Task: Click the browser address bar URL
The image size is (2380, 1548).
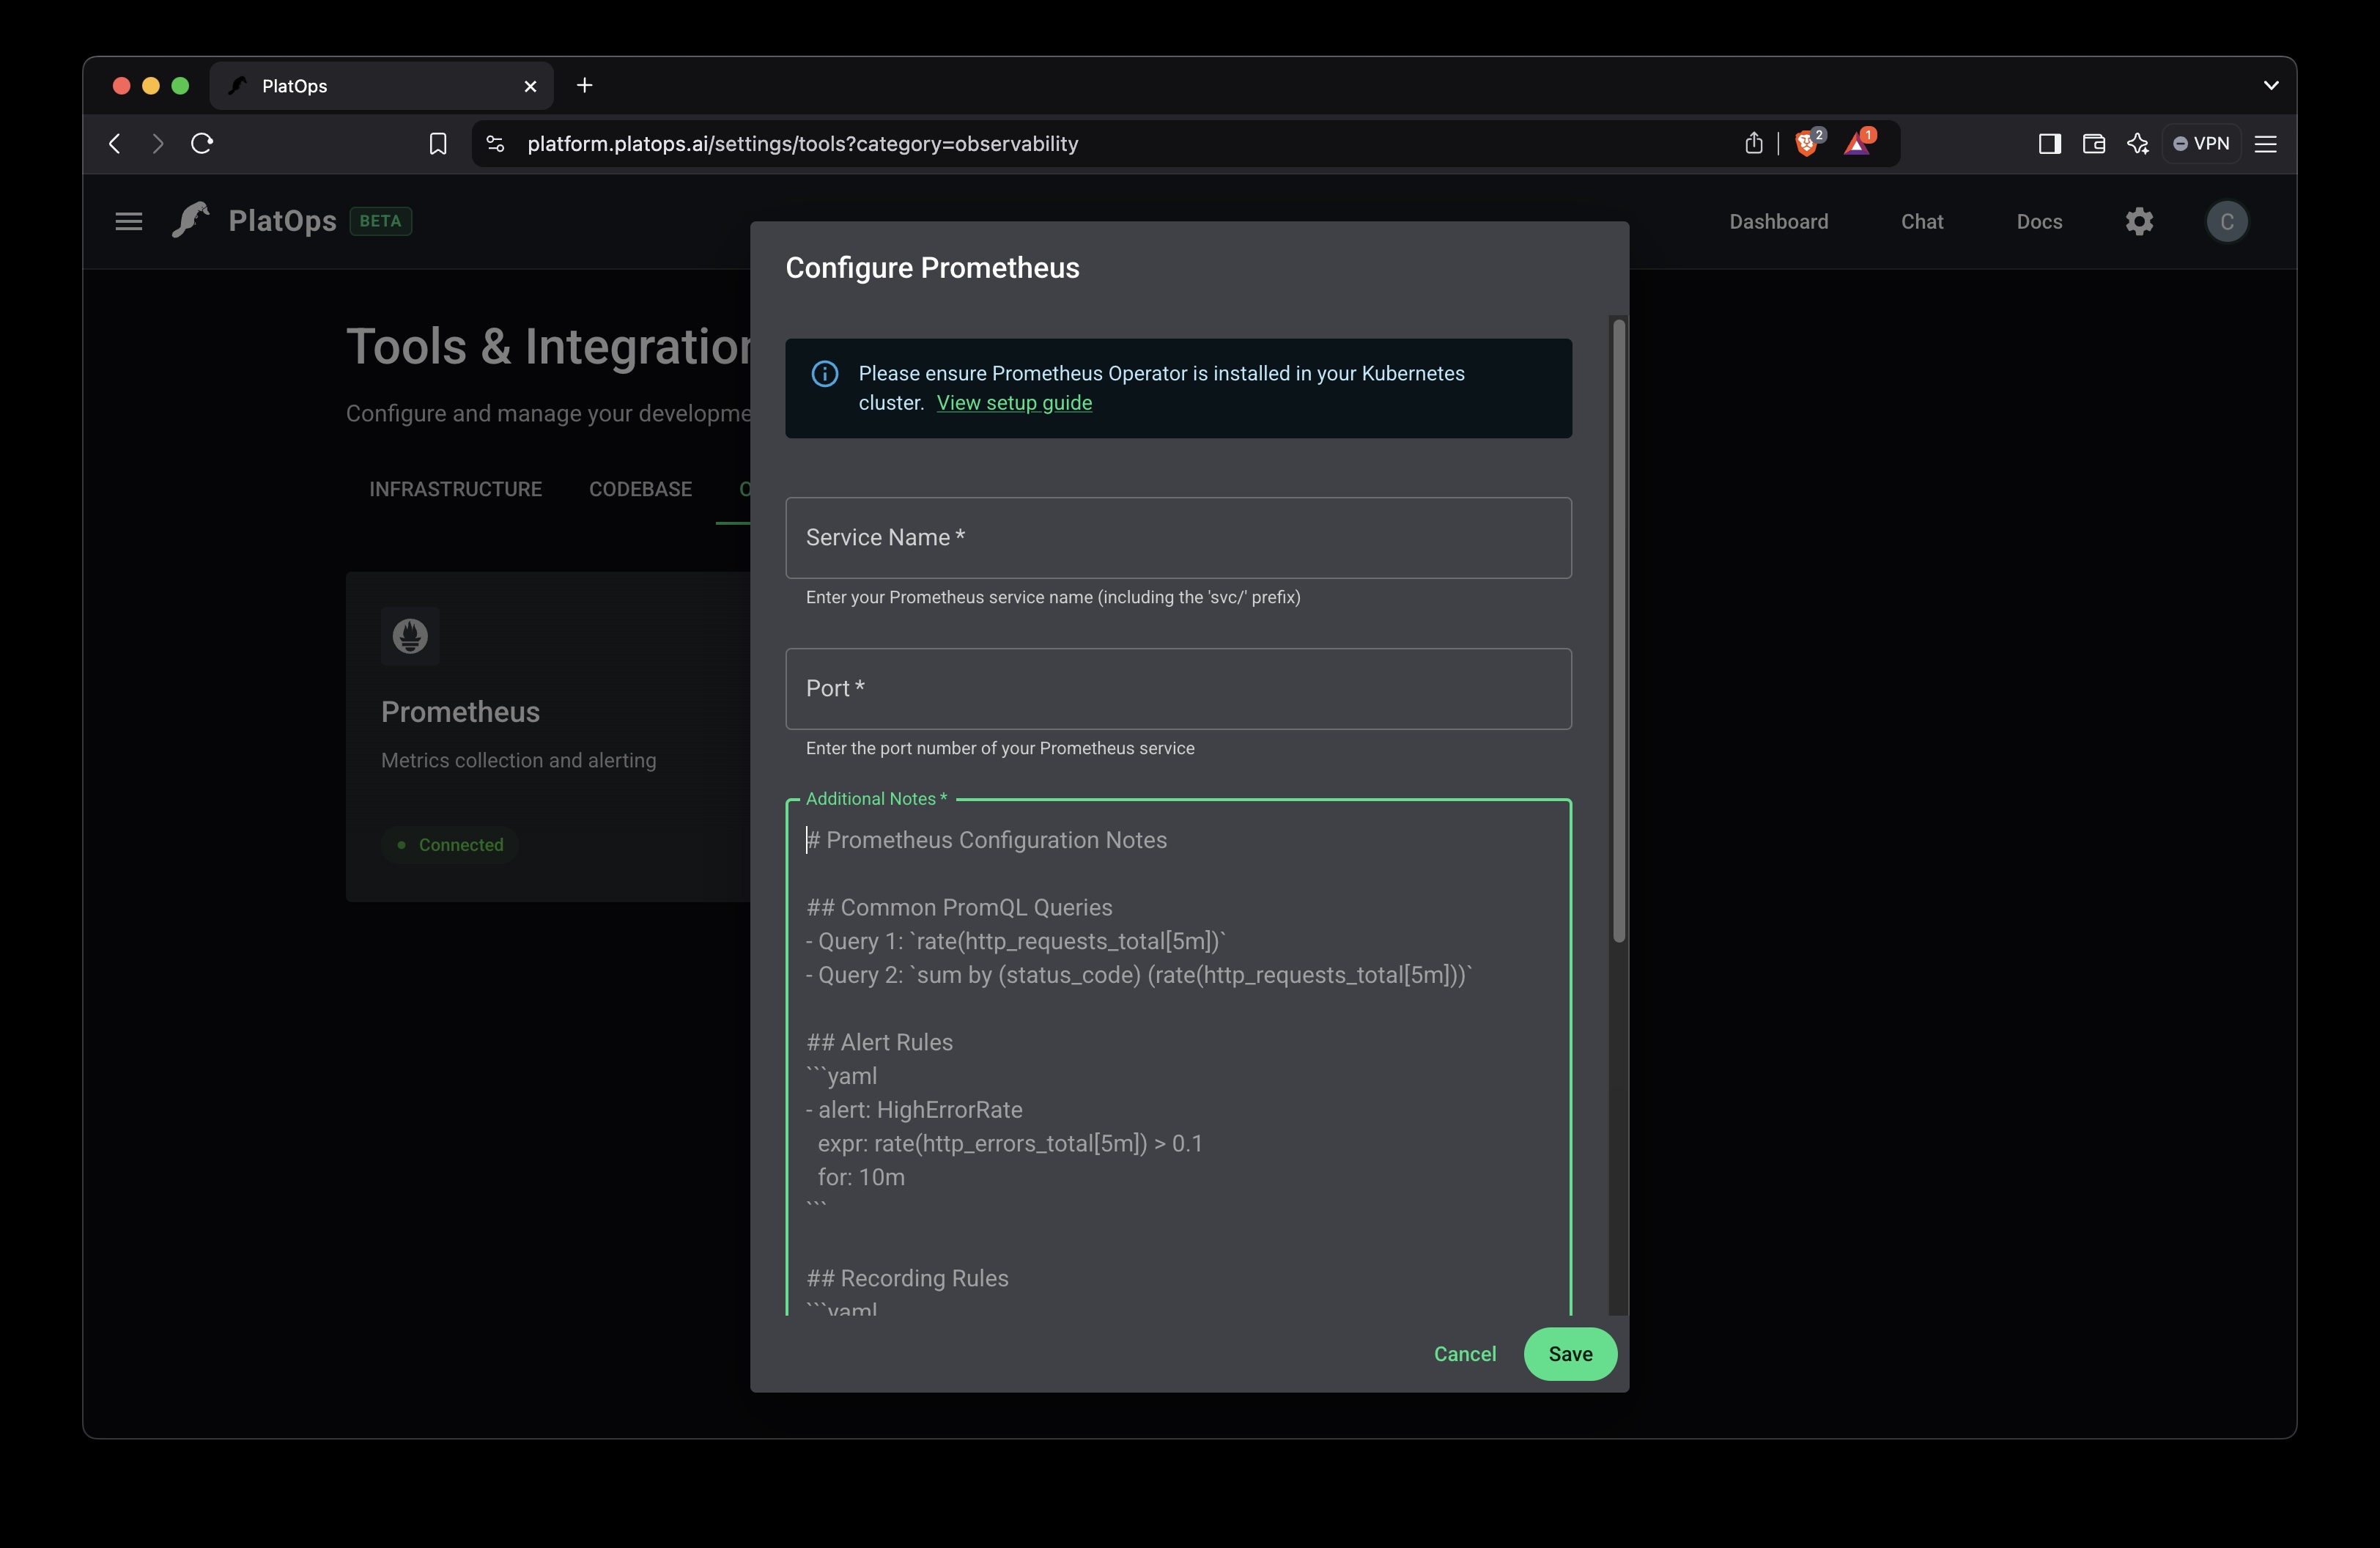Action: (802, 144)
